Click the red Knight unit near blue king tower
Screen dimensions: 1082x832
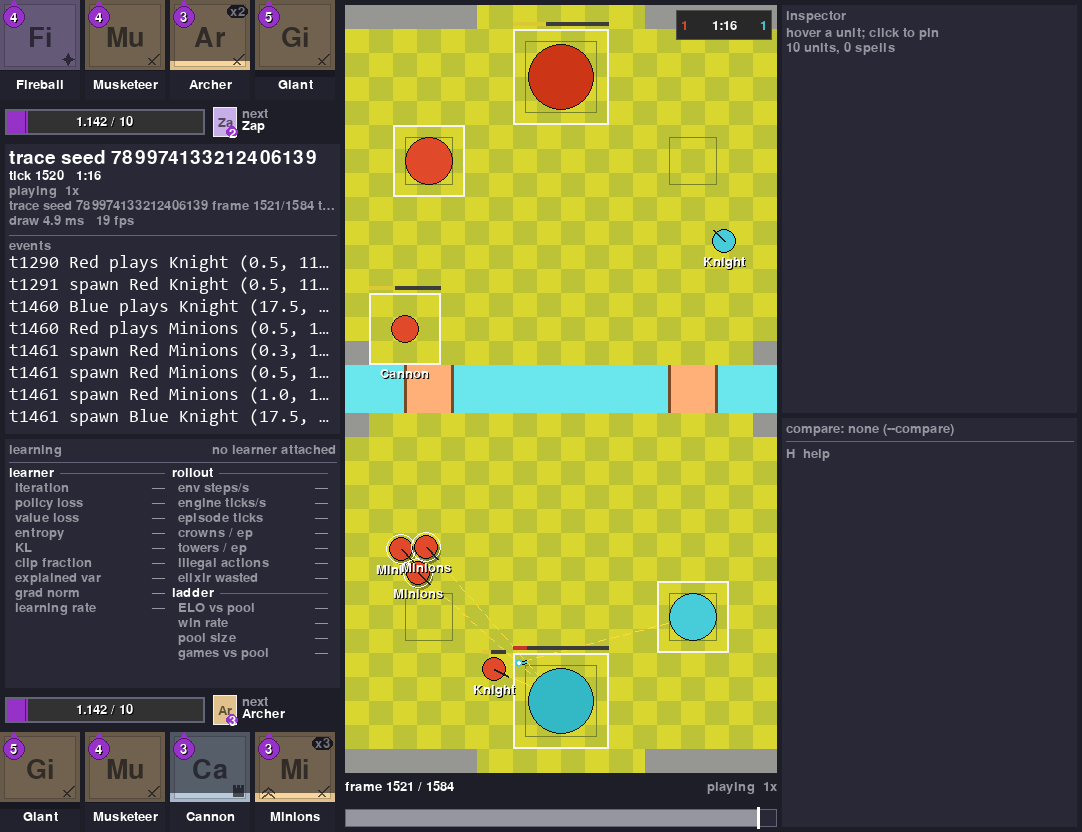click(494, 668)
